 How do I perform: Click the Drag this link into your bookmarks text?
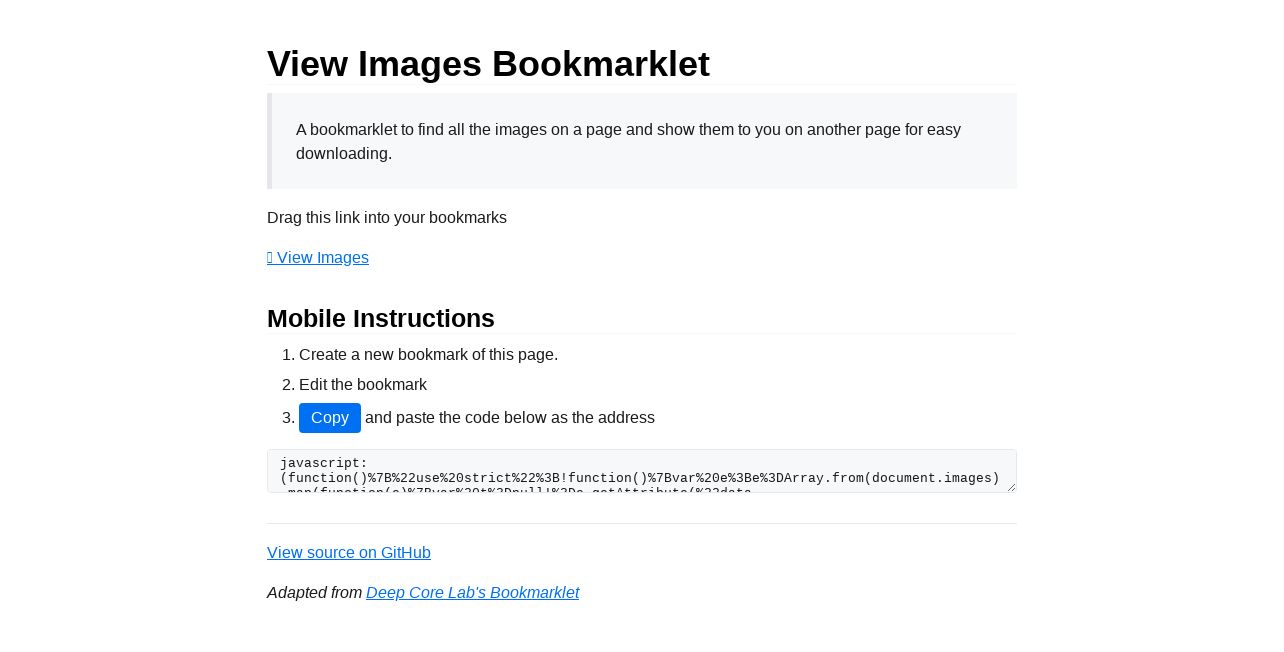[387, 218]
